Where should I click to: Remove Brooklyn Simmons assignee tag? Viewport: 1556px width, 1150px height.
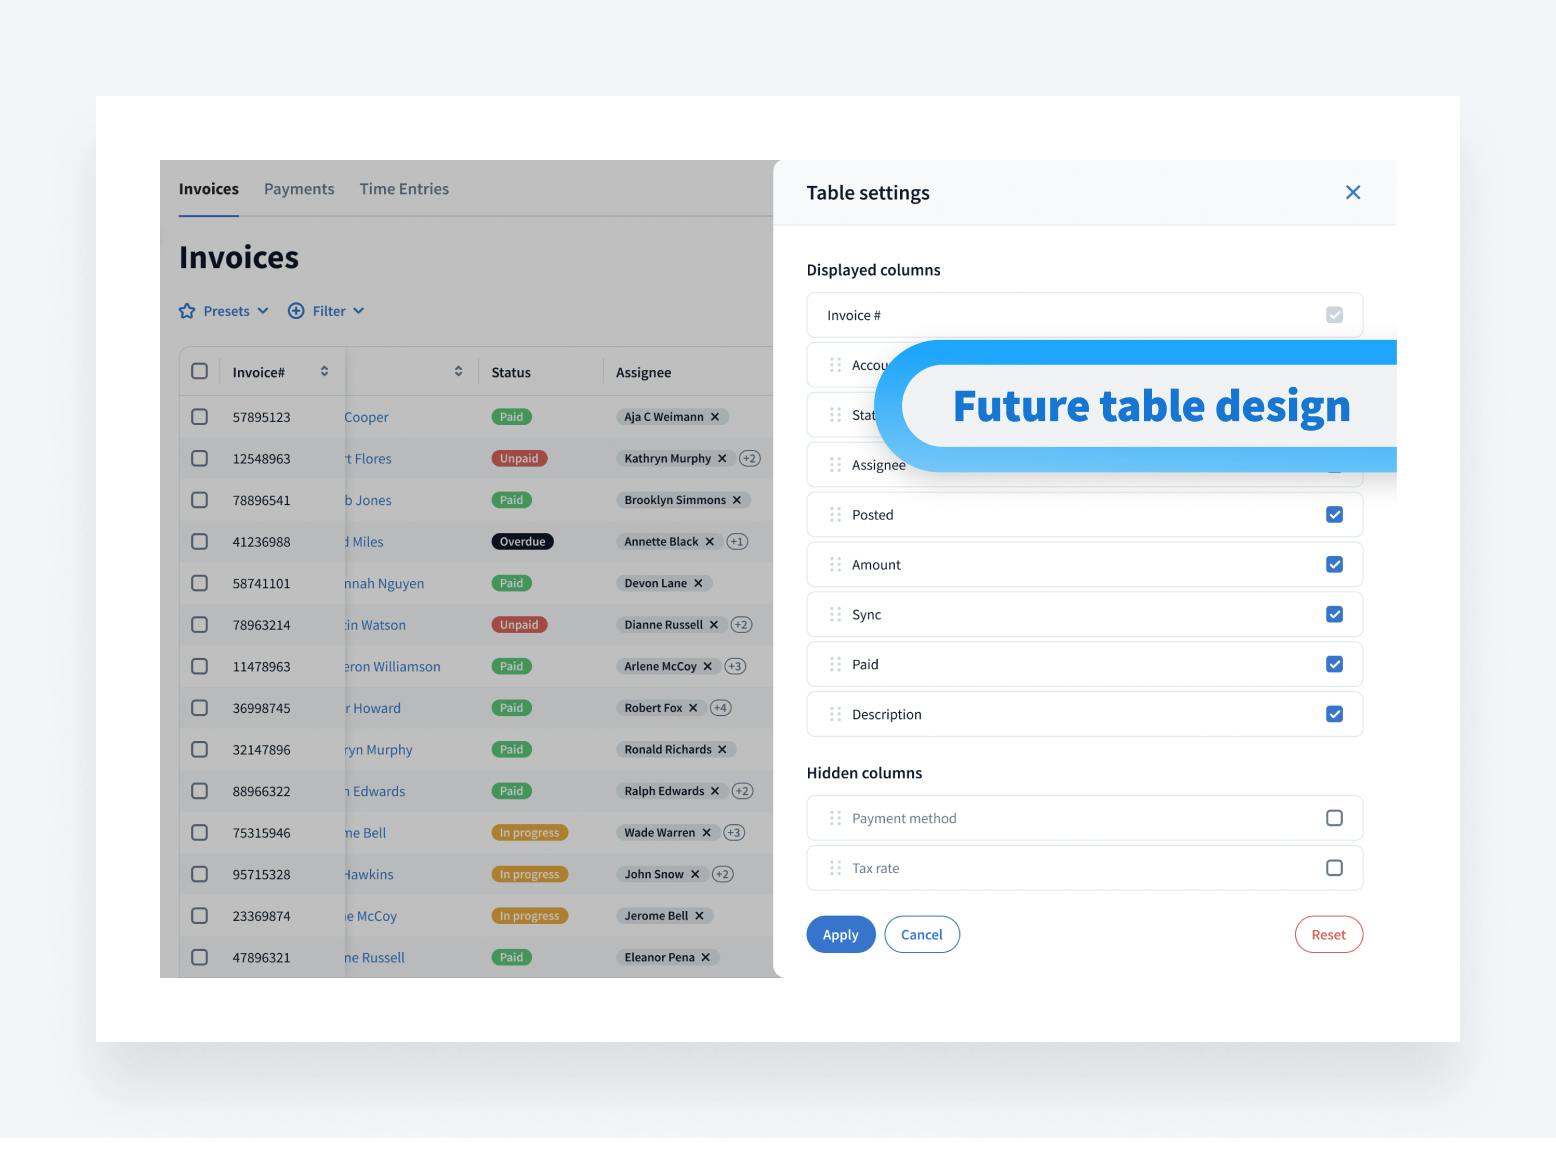tap(737, 500)
